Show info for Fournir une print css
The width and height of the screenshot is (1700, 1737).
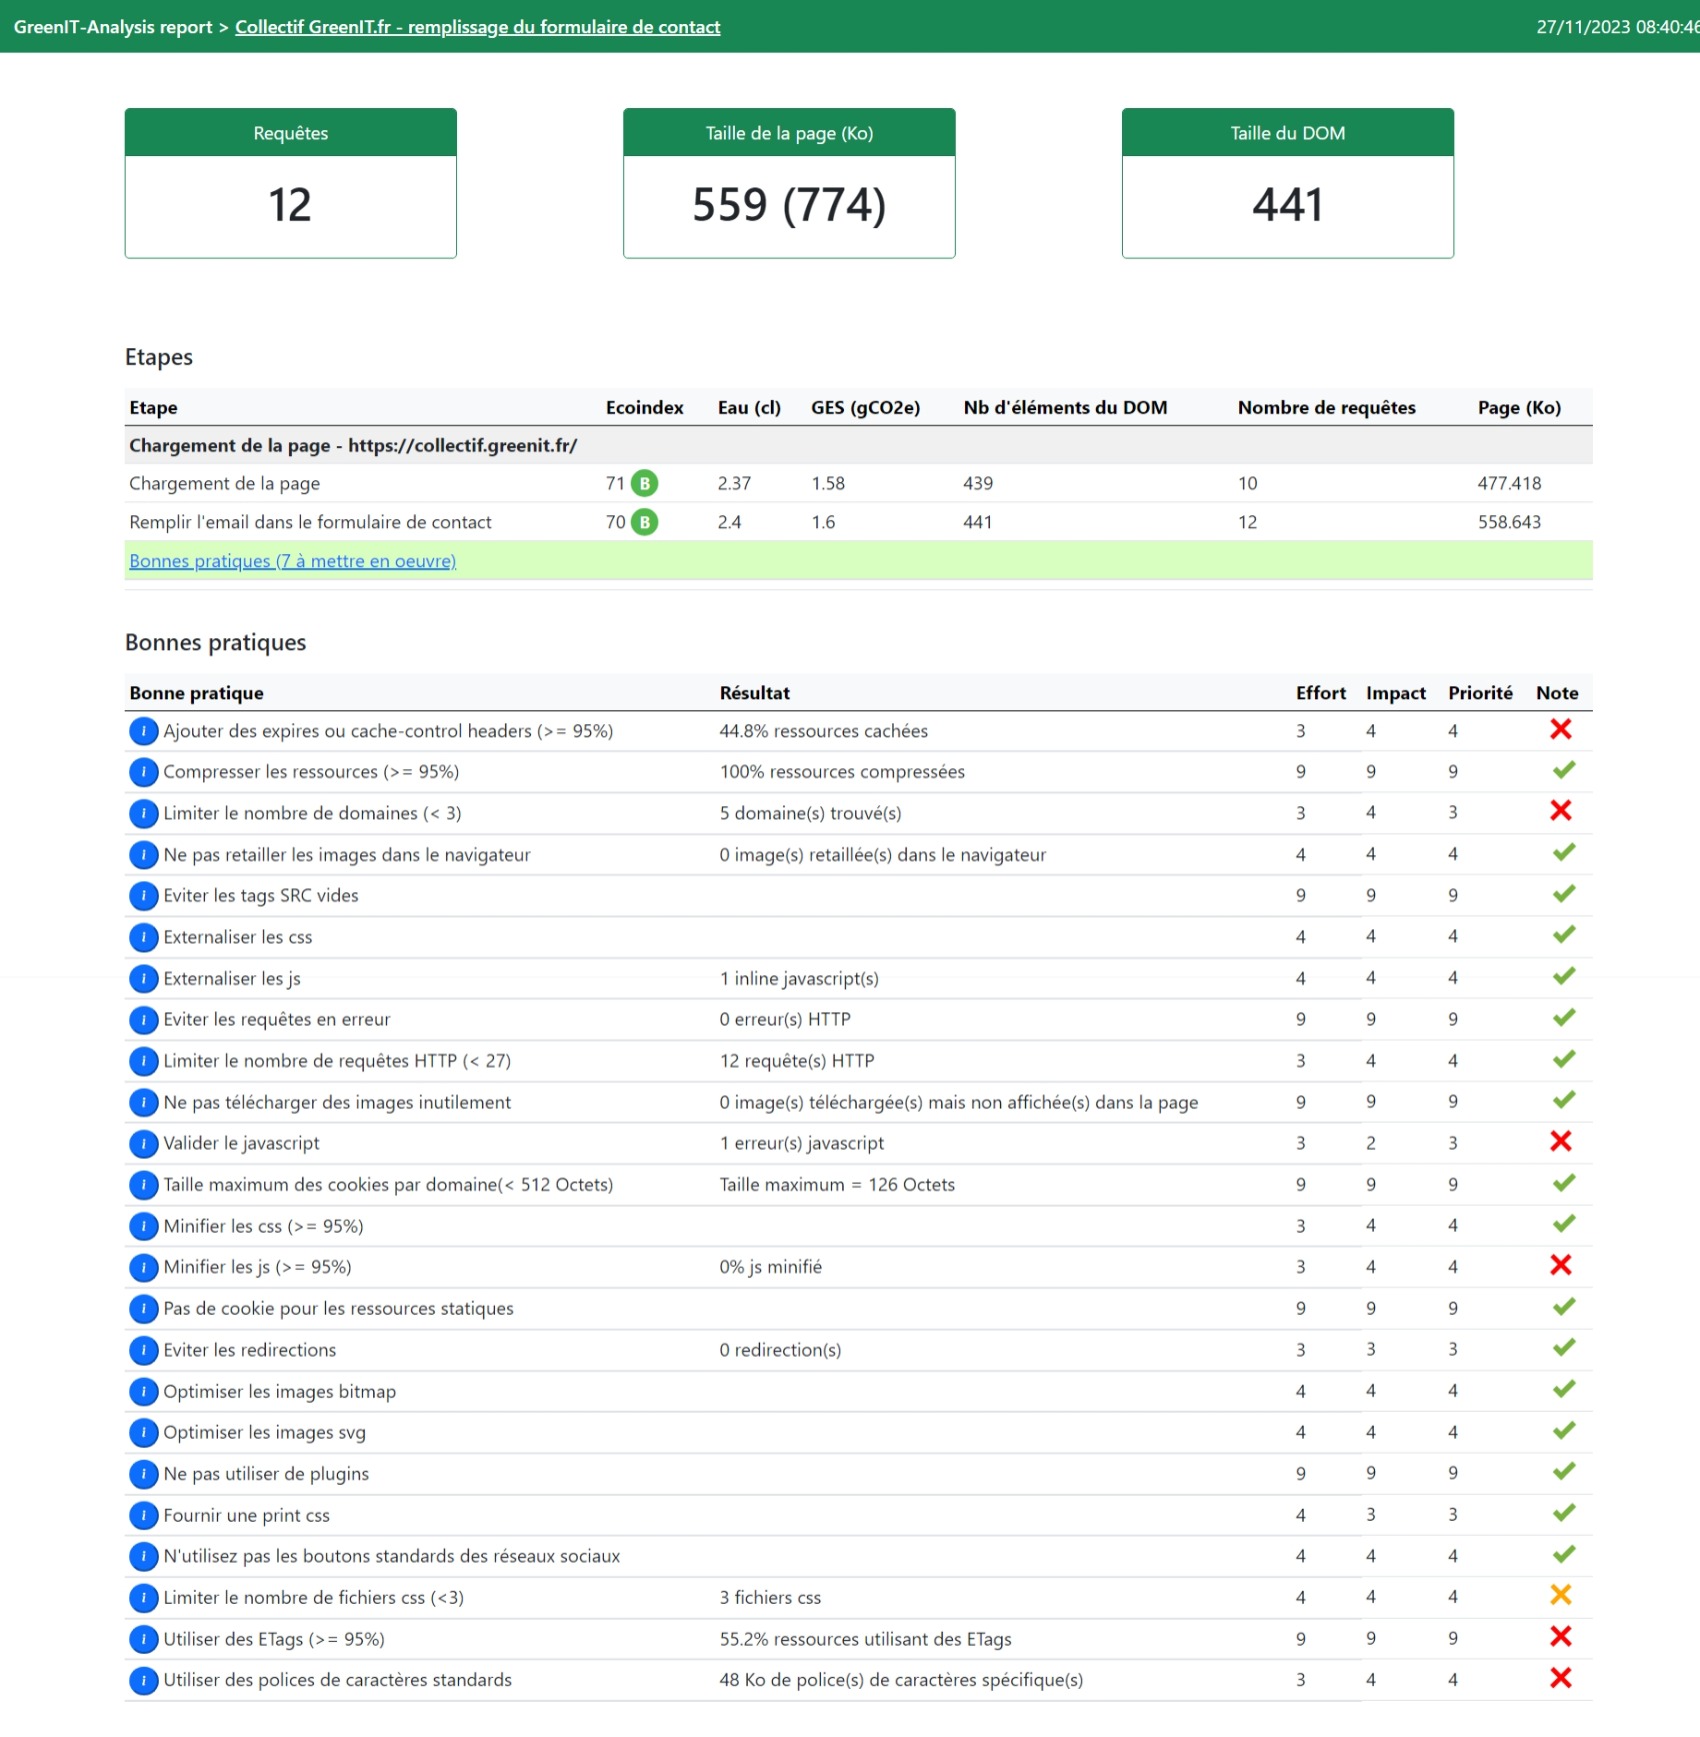point(143,1515)
